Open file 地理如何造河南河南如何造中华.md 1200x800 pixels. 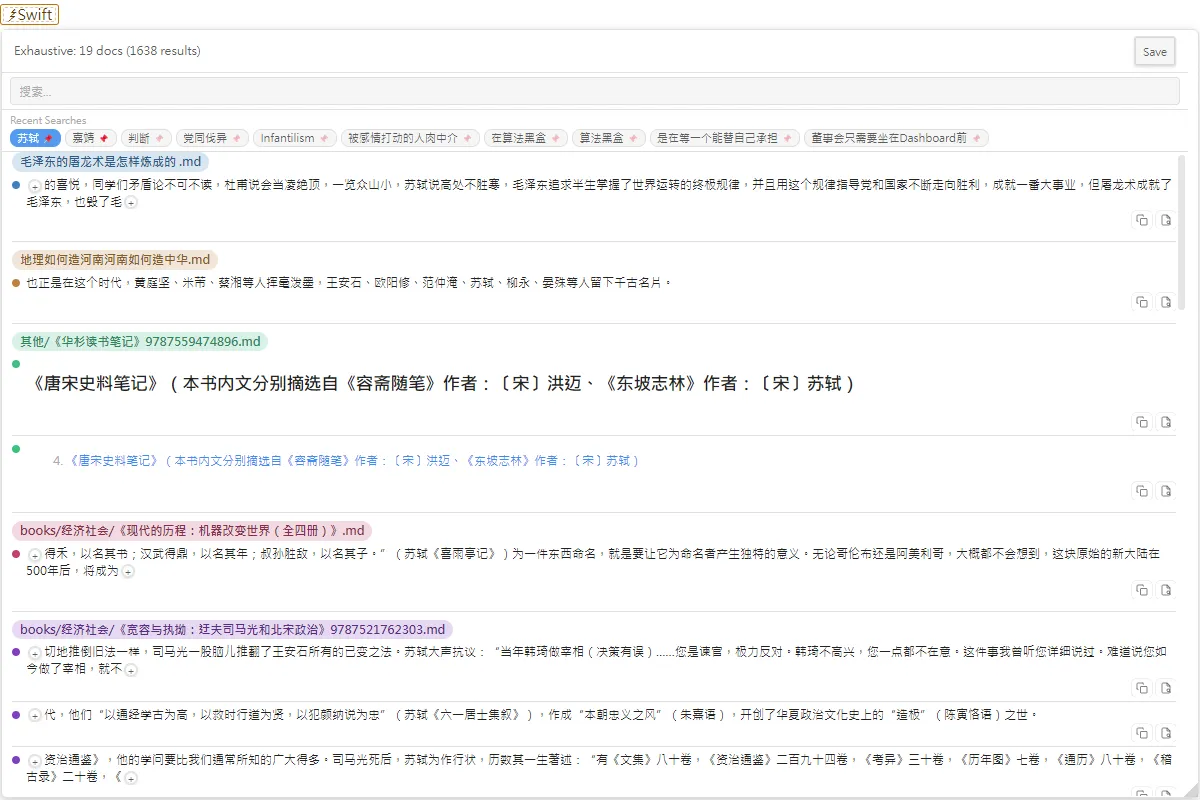[115, 259]
